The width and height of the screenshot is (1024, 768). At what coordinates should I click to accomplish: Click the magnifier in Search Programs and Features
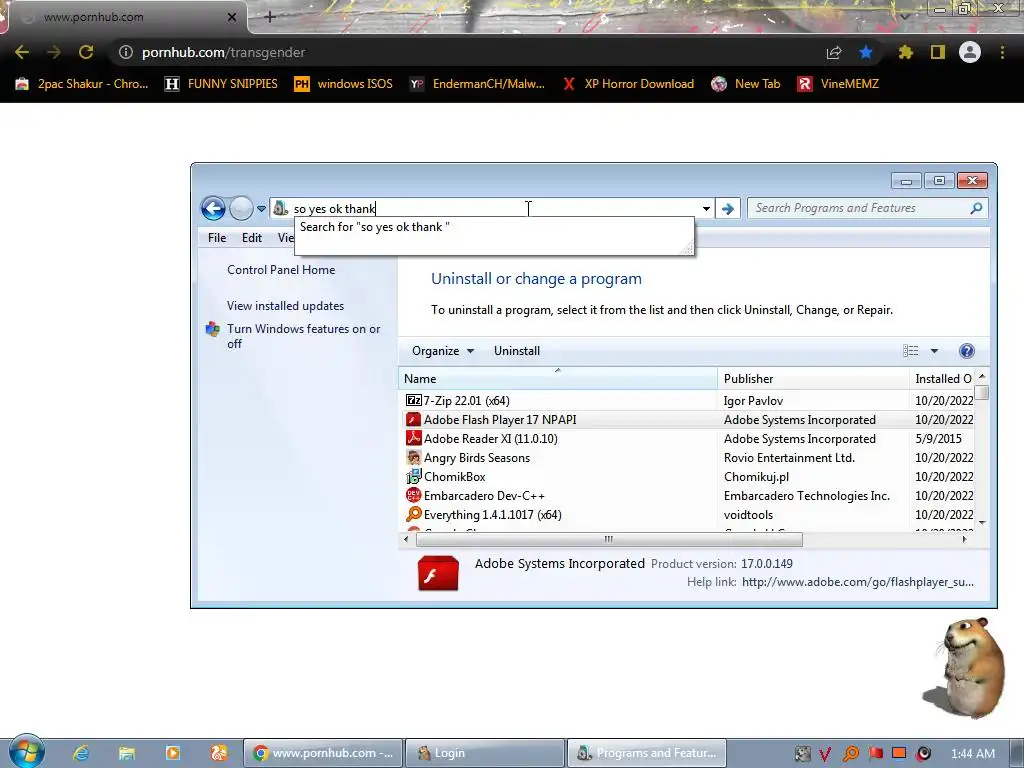click(976, 208)
